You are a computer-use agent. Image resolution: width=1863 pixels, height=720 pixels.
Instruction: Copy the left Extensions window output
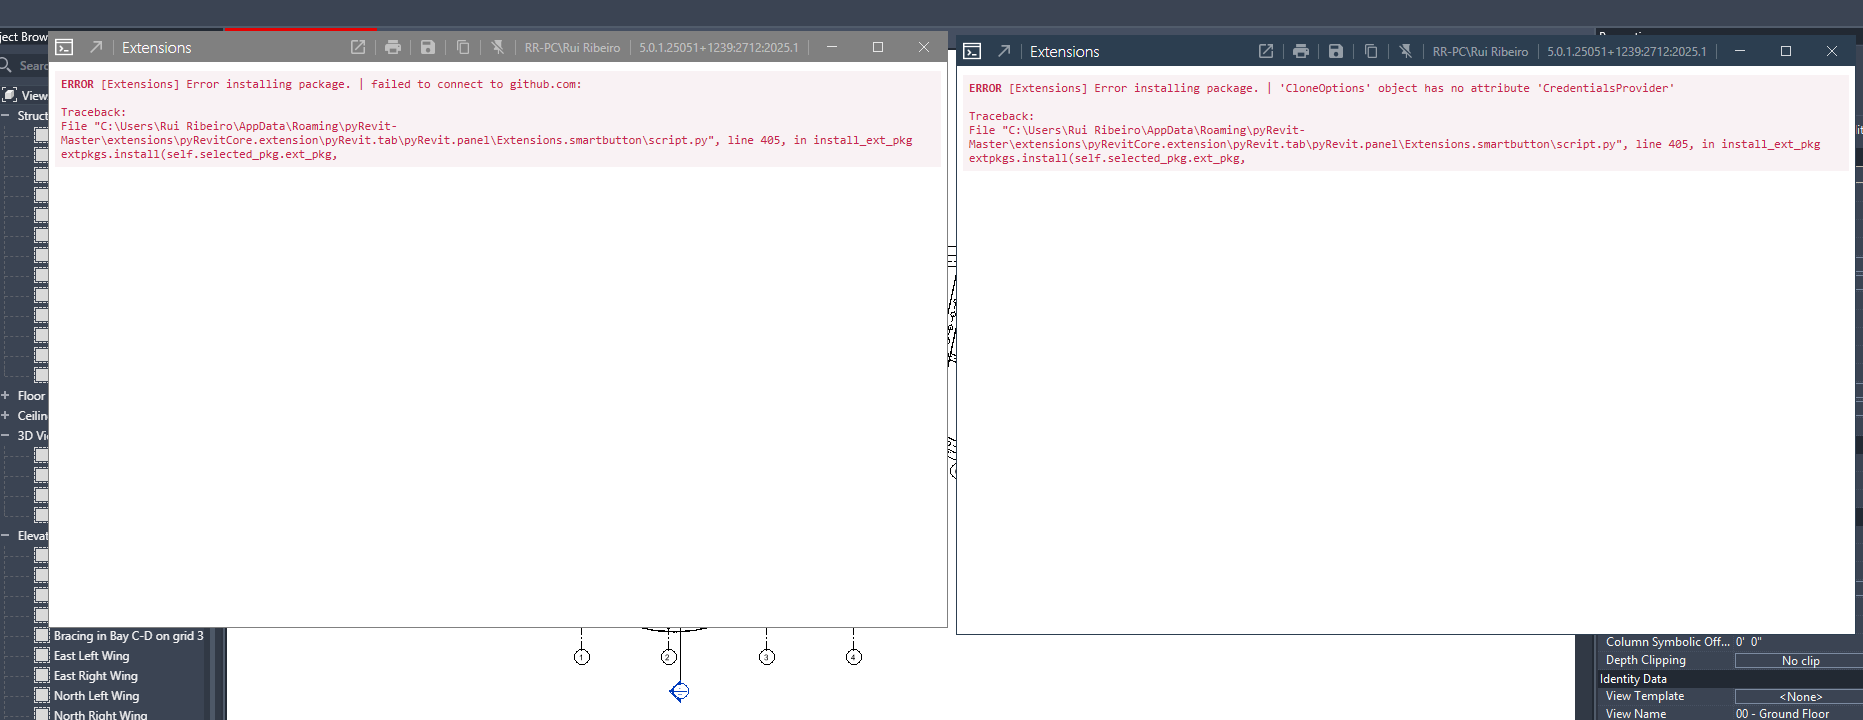[463, 47]
